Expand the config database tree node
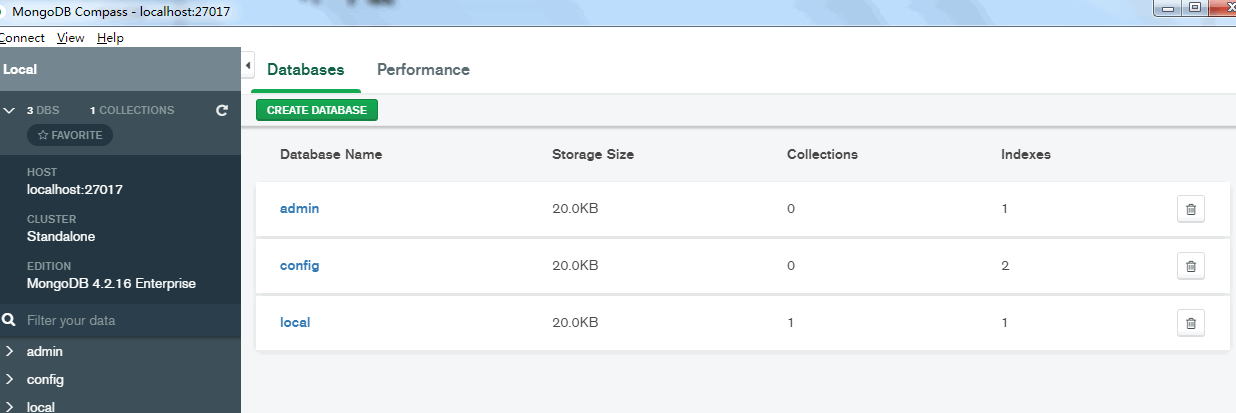Image resolution: width=1236 pixels, height=413 pixels. point(9,380)
